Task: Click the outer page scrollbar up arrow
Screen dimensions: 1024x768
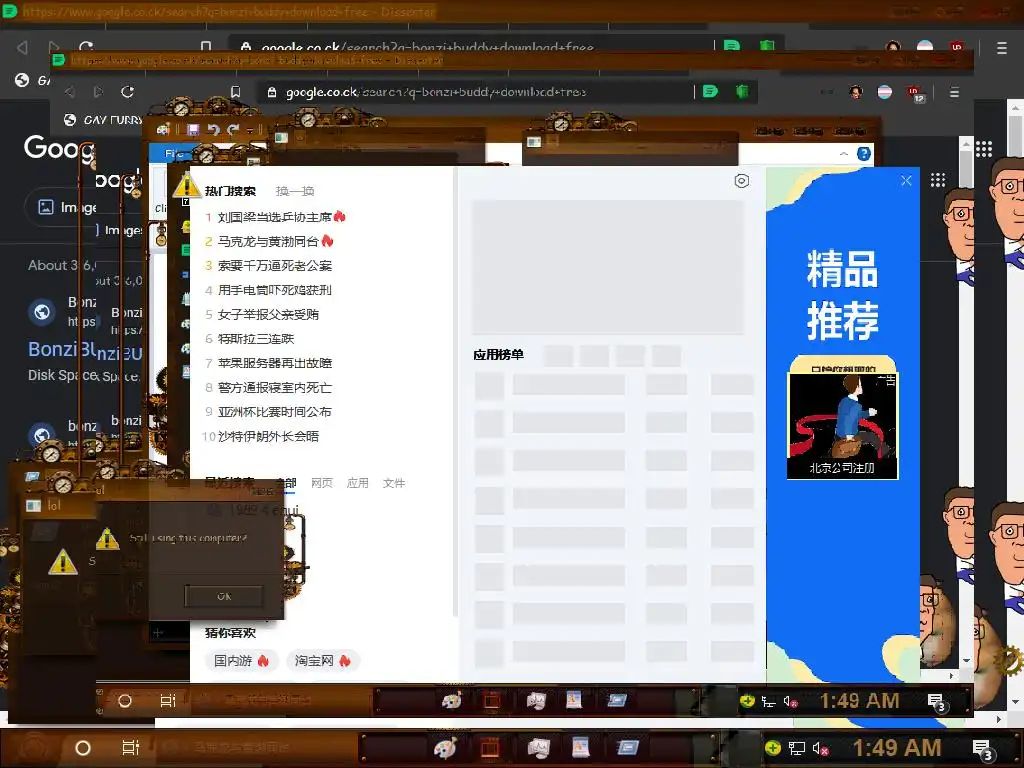Action: (x=1014, y=107)
